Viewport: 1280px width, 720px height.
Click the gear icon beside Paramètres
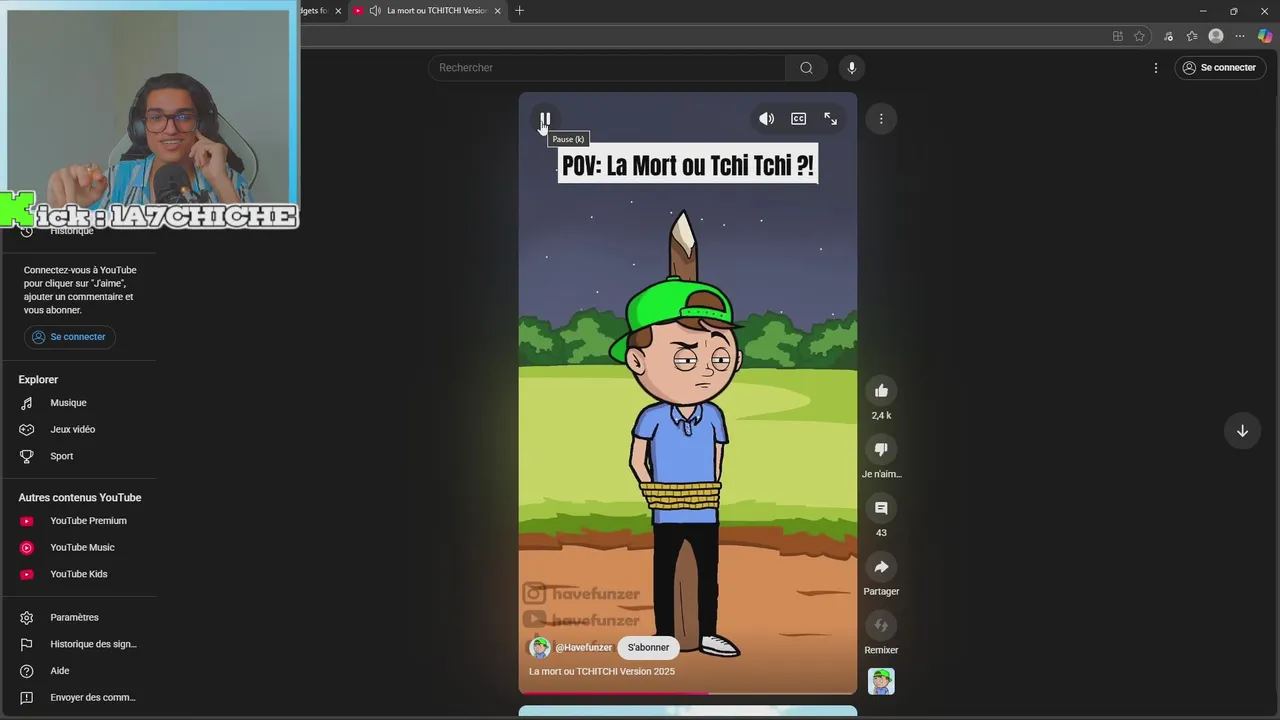(x=27, y=618)
